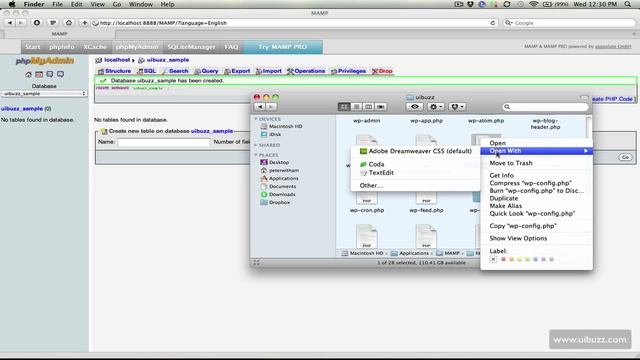Click the Drop database tab
Viewport: 640px width, 360px height.
tap(382, 71)
